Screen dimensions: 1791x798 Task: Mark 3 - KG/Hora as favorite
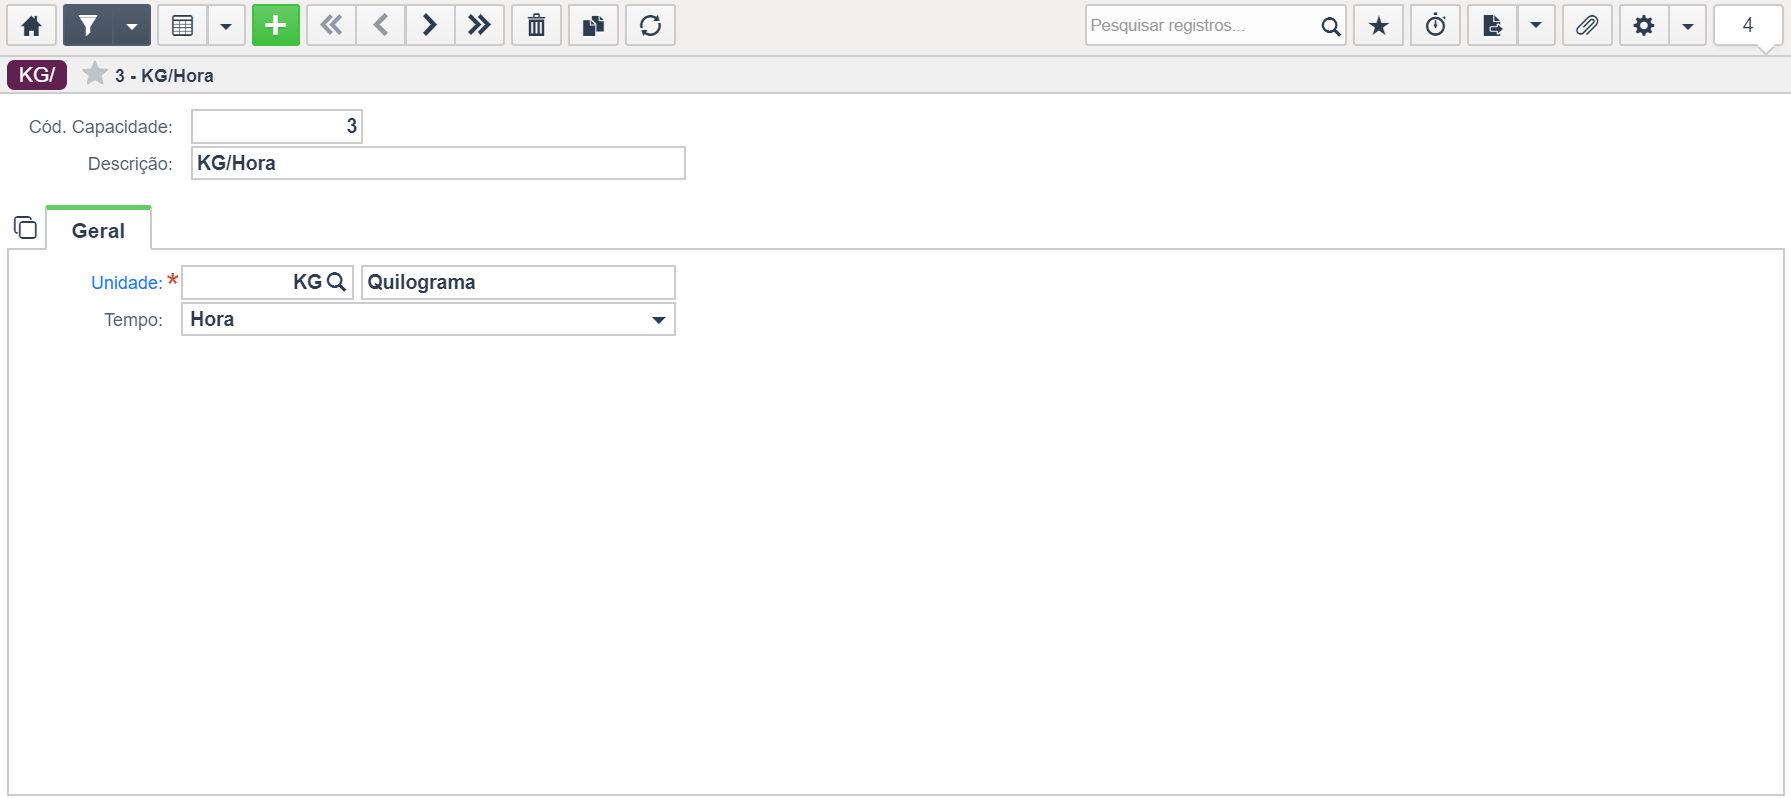pyautogui.click(x=95, y=74)
